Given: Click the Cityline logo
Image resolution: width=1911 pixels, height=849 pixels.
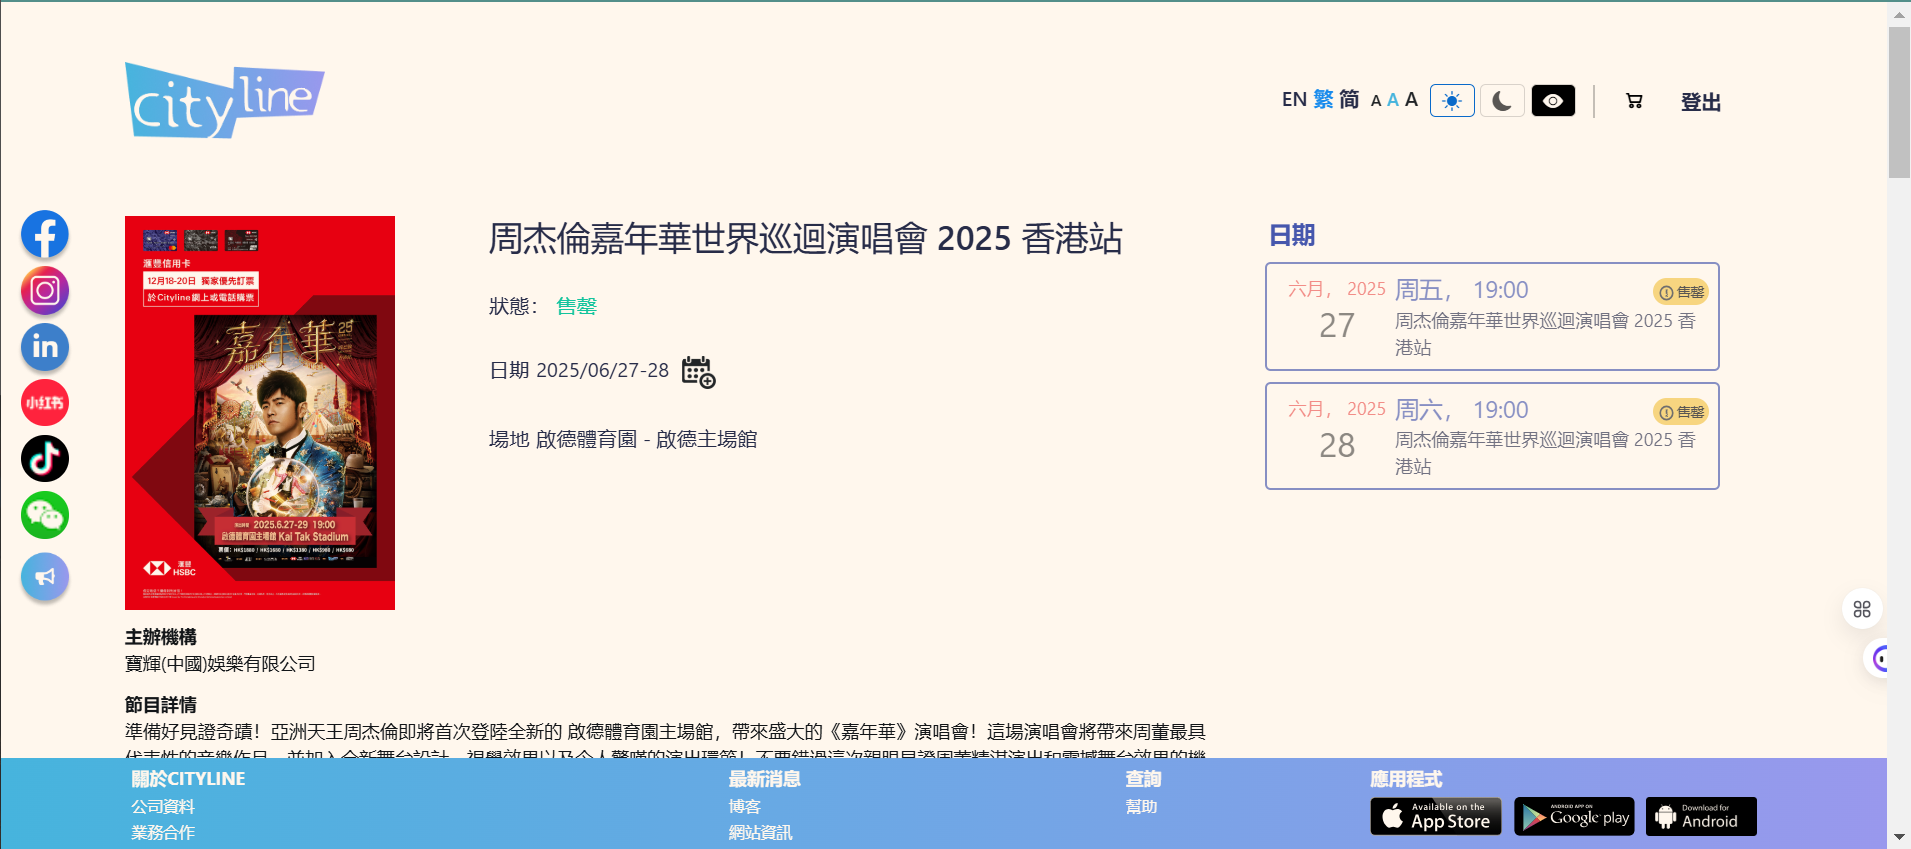Looking at the screenshot, I should (224, 101).
